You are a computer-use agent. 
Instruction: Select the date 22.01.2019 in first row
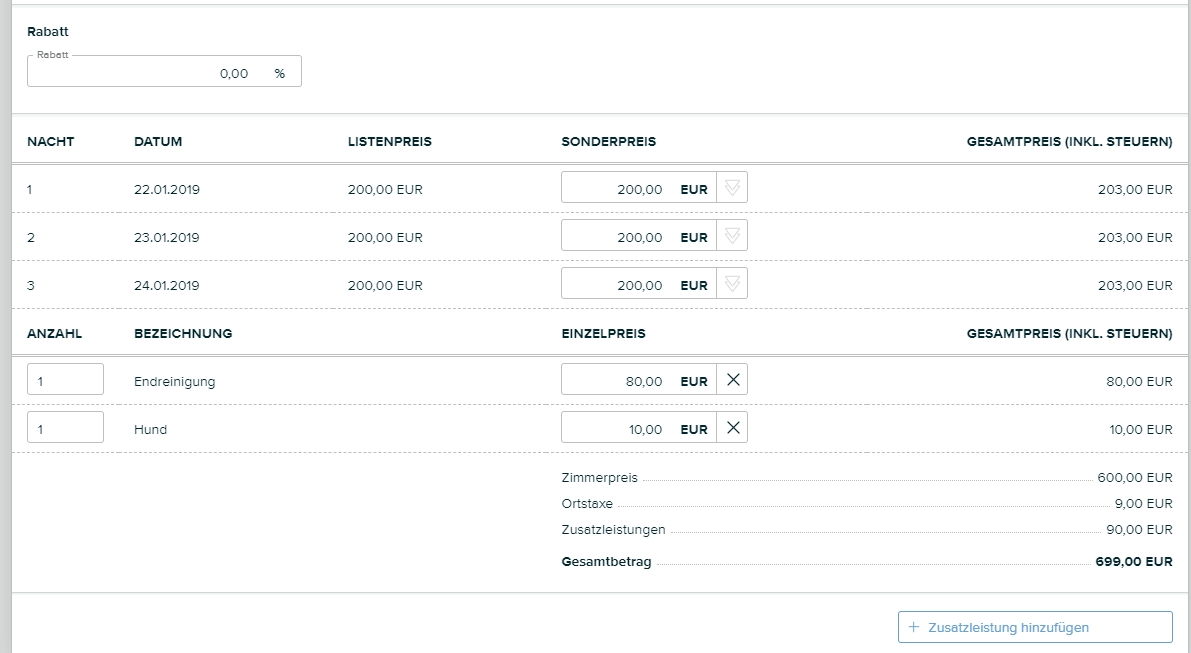point(167,189)
